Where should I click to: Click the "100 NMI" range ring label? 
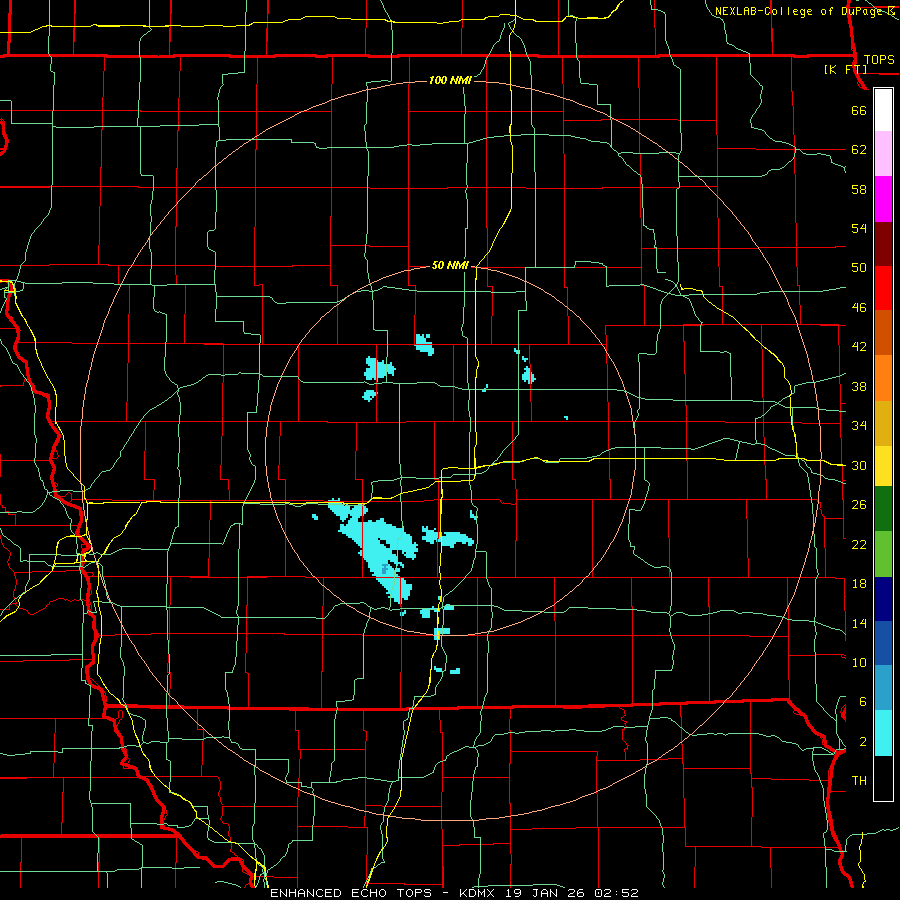450,80
